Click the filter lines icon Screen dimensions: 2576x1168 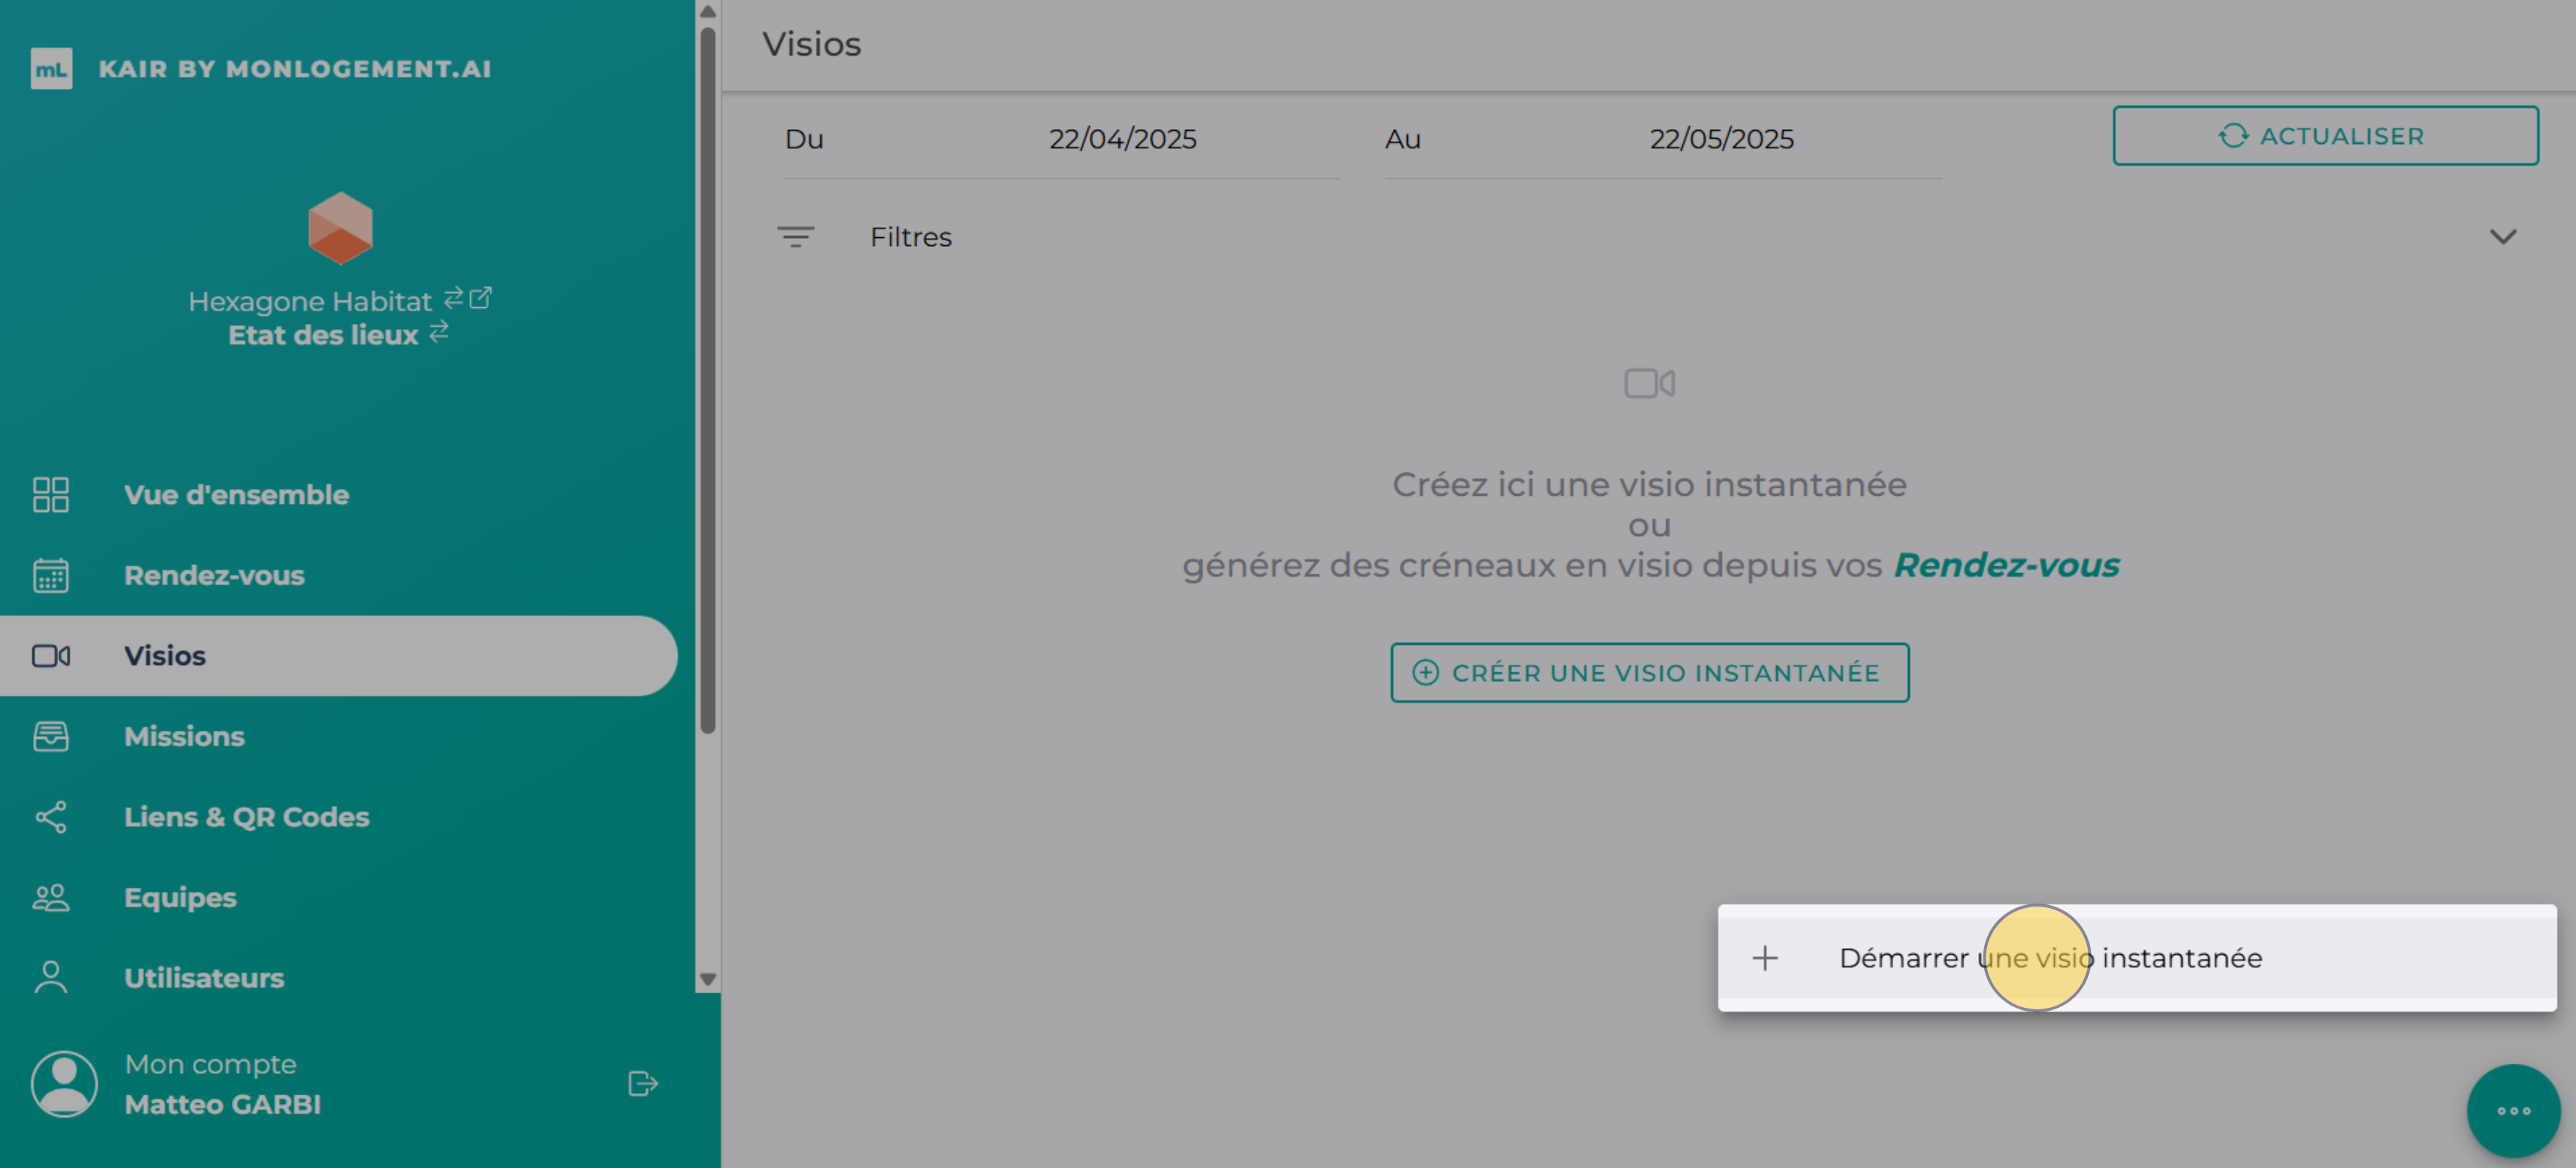coord(795,237)
